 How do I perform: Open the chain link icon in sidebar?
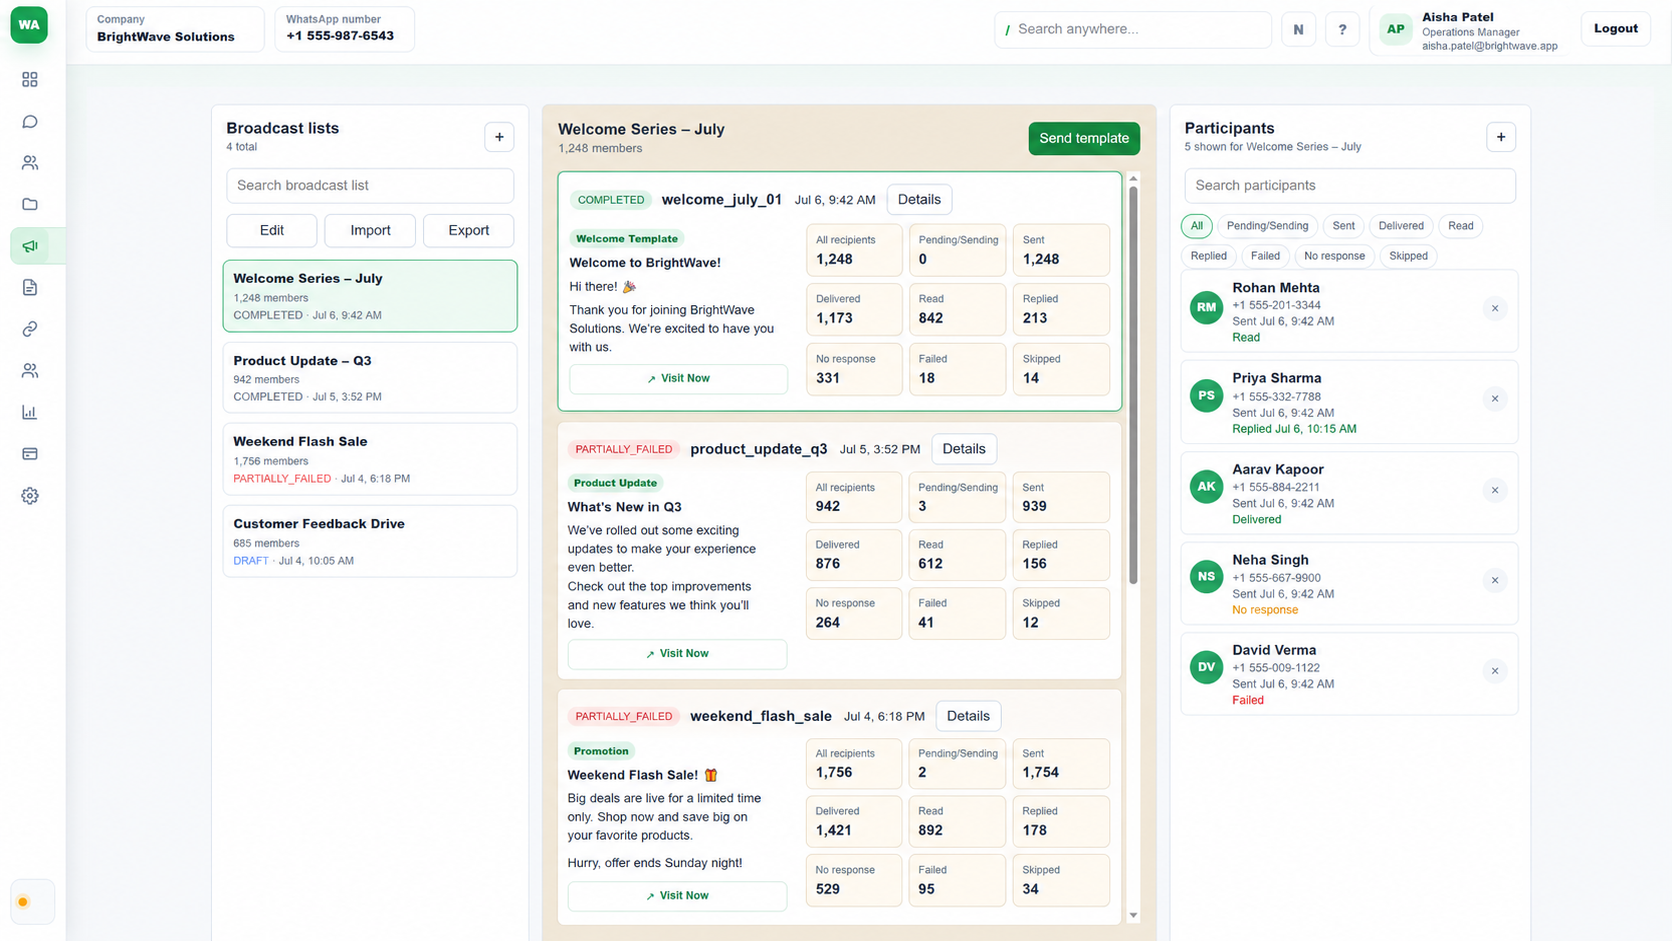click(x=30, y=329)
